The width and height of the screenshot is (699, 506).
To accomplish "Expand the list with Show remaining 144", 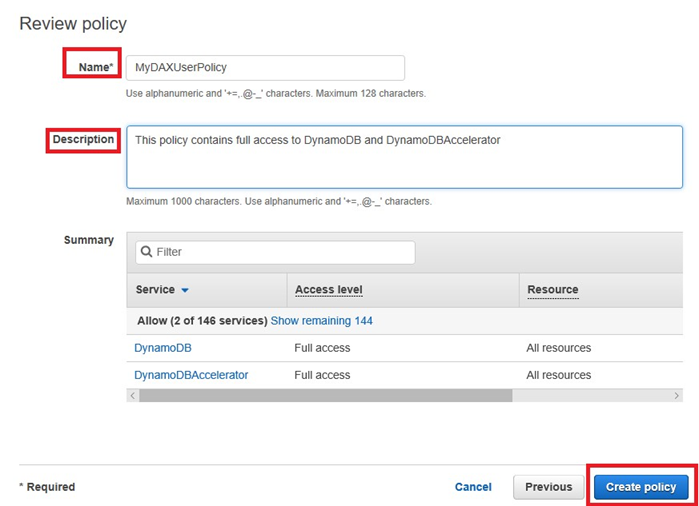I will (322, 321).
